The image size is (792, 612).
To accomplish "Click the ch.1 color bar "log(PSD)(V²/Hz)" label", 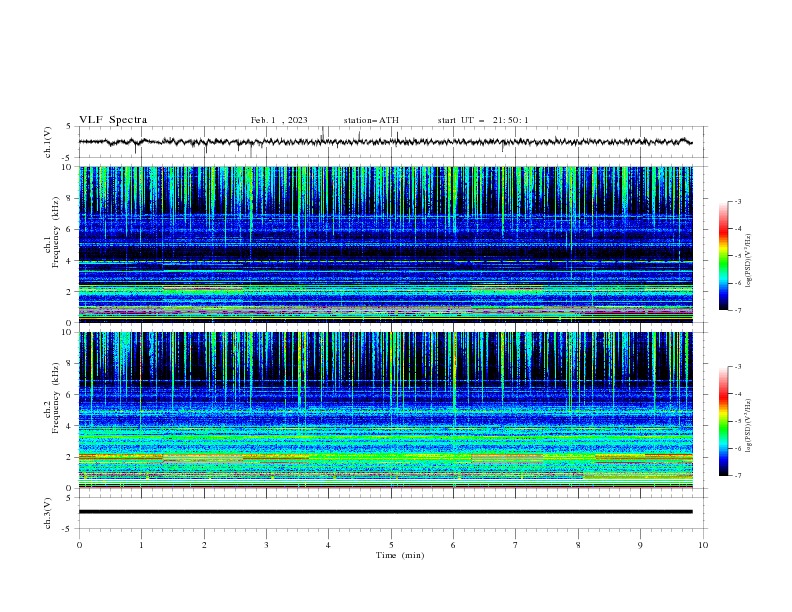I will point(749,261).
